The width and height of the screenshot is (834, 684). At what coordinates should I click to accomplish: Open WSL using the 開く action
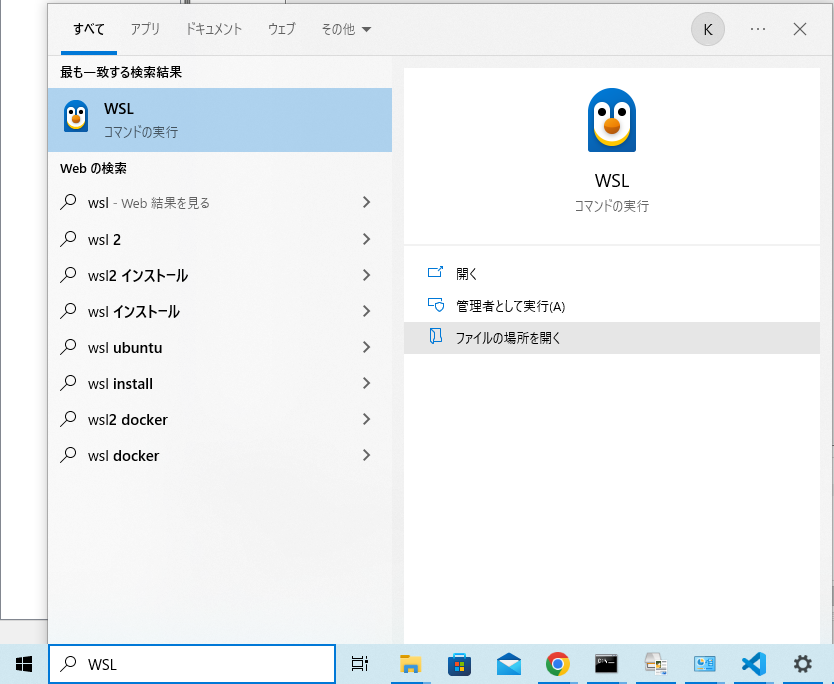point(612,273)
